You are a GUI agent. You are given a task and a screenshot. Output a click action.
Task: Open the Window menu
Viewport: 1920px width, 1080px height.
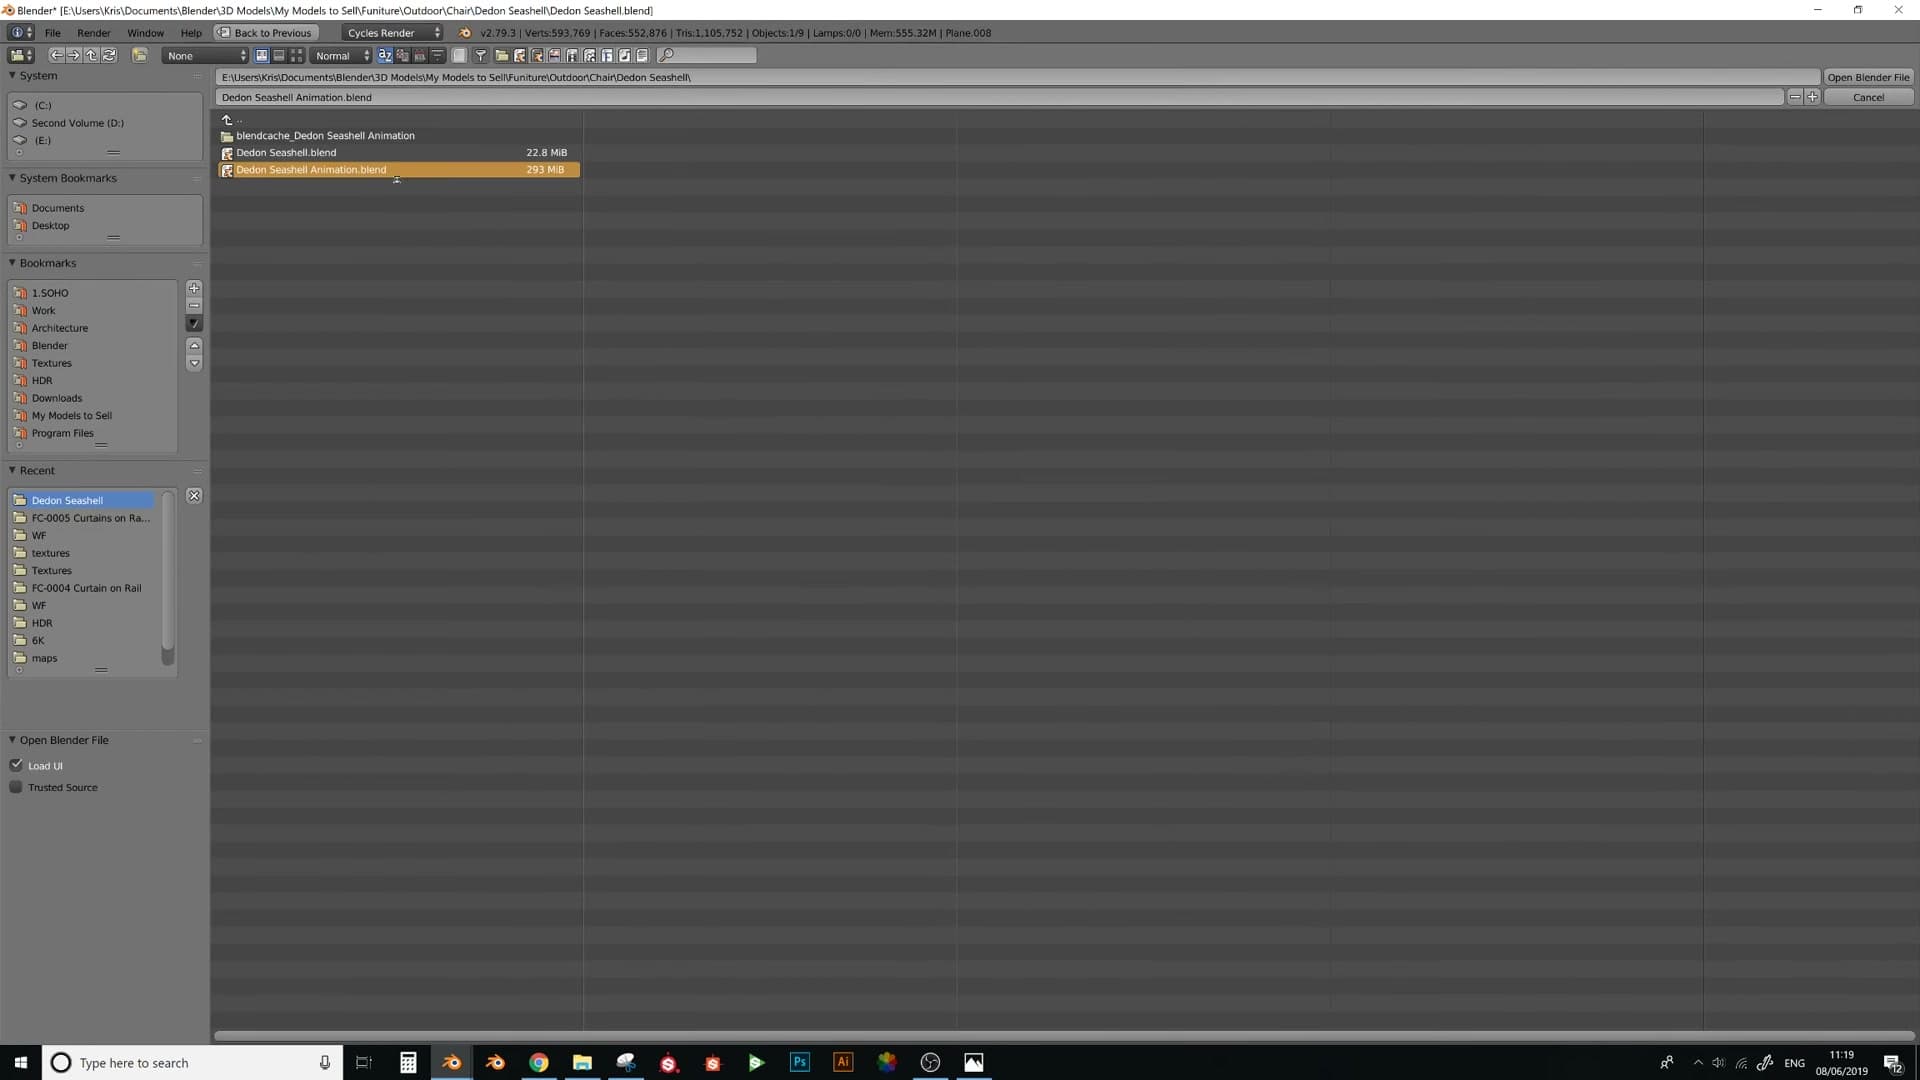click(x=145, y=33)
